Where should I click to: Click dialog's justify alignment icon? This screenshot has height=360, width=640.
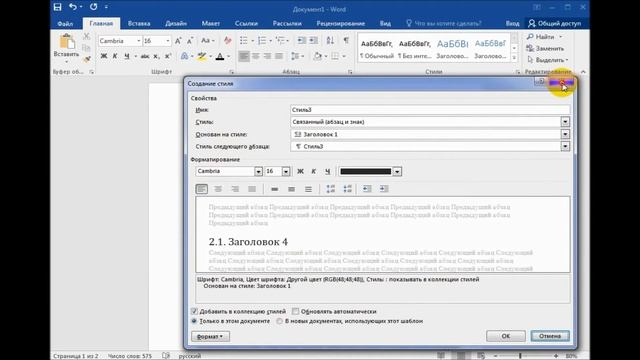pyautogui.click(x=252, y=189)
